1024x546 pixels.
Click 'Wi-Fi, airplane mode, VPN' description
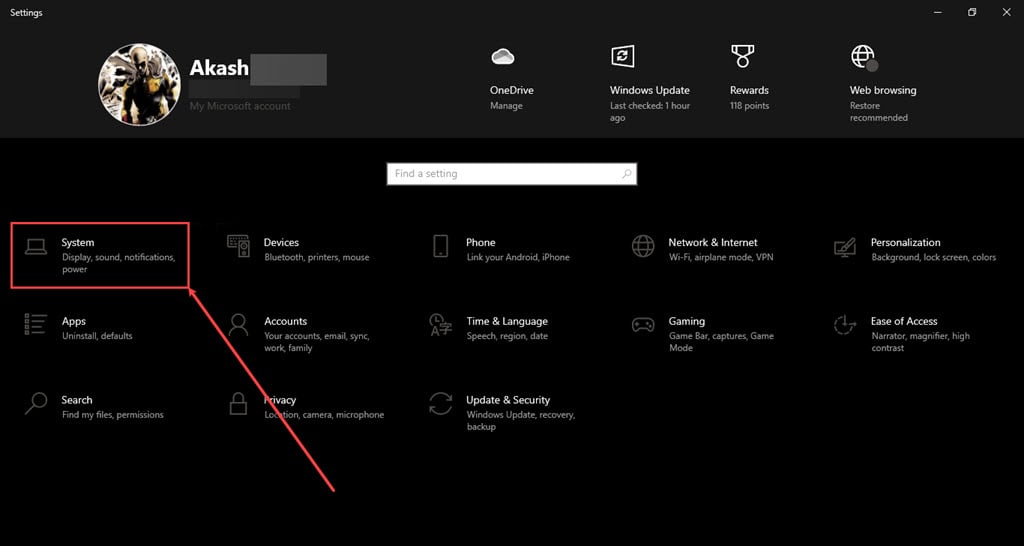click(721, 257)
